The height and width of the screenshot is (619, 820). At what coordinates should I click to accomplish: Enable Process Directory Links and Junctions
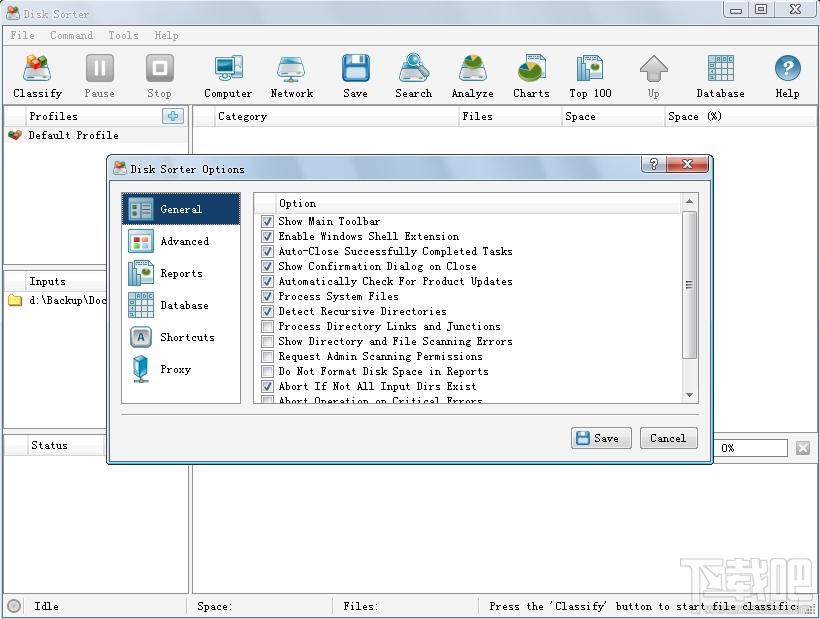pos(267,326)
